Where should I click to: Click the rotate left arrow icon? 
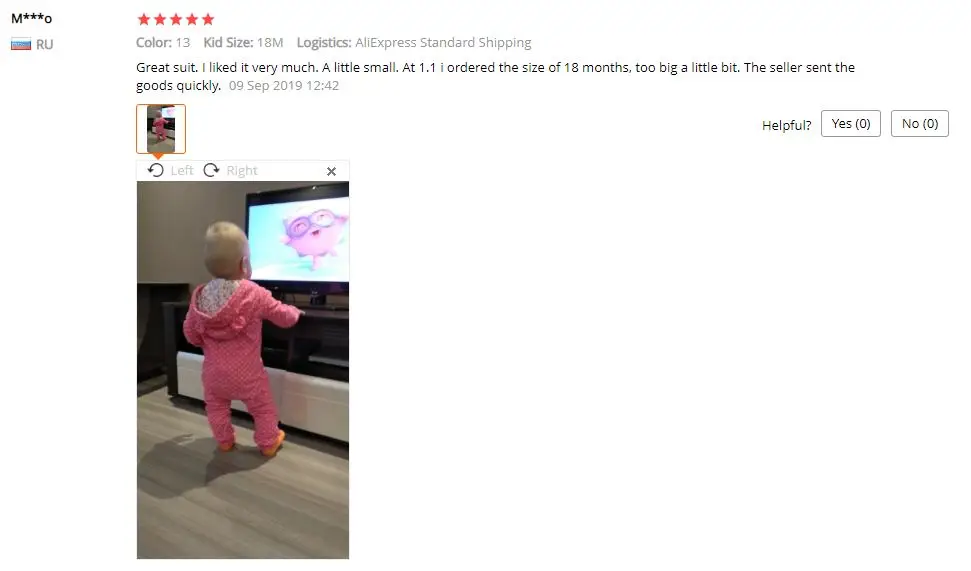pos(155,170)
